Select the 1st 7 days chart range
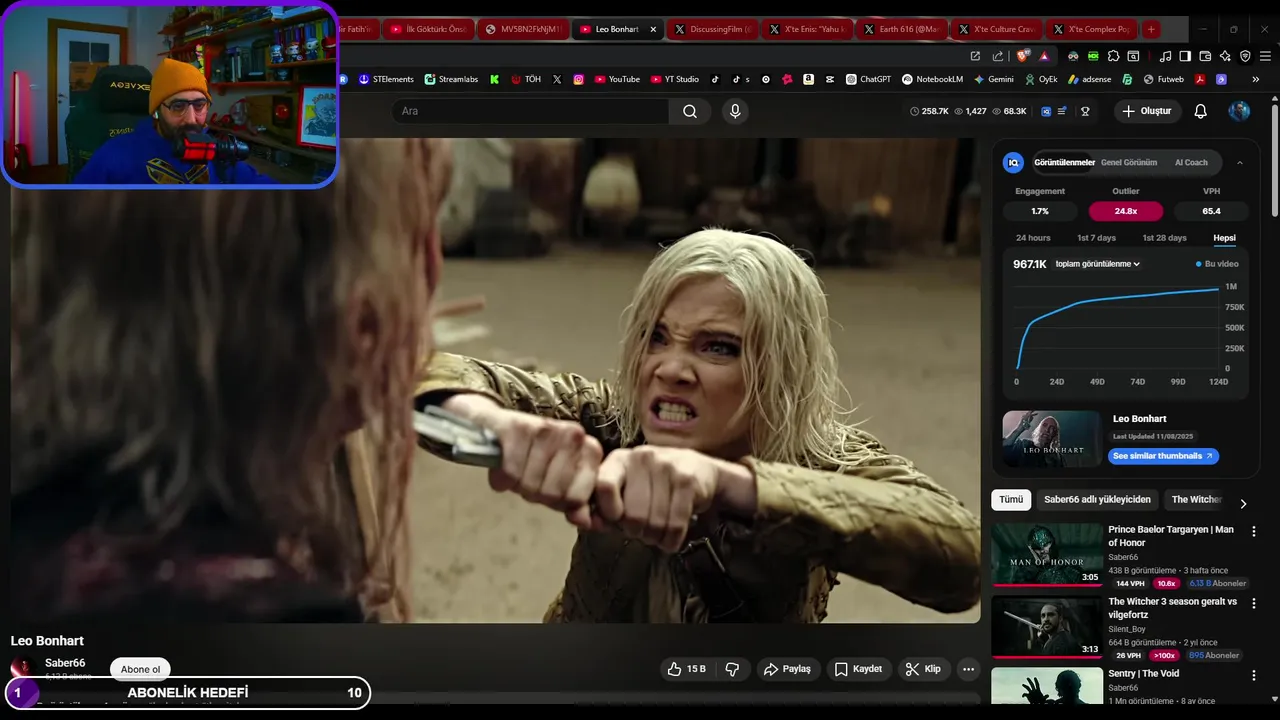The image size is (1280, 720). [x=1096, y=238]
